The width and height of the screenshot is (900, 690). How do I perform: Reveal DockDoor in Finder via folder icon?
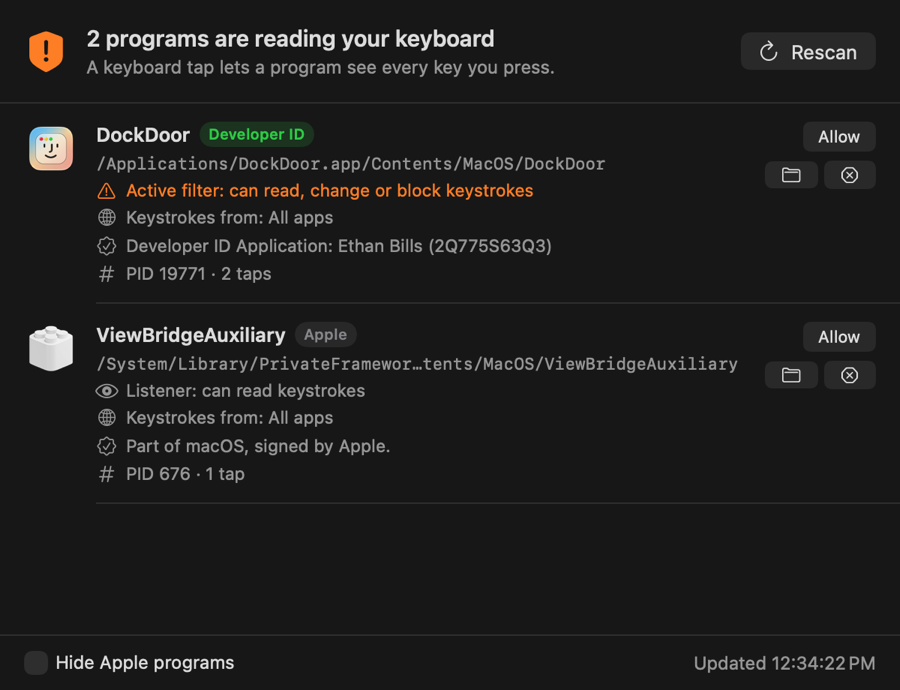(x=791, y=175)
